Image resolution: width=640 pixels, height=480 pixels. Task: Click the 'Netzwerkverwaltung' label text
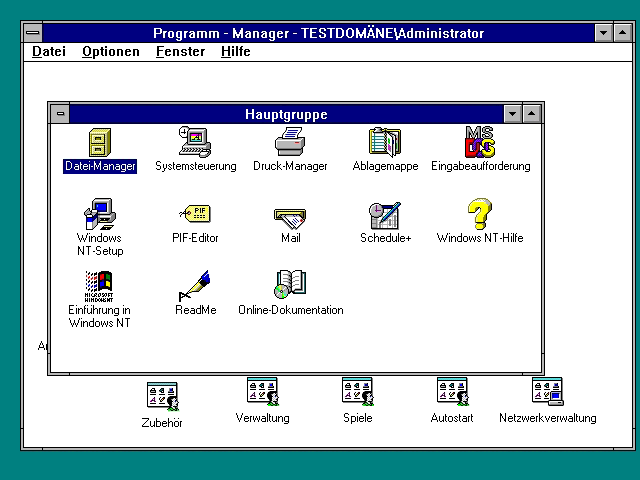coord(548,418)
